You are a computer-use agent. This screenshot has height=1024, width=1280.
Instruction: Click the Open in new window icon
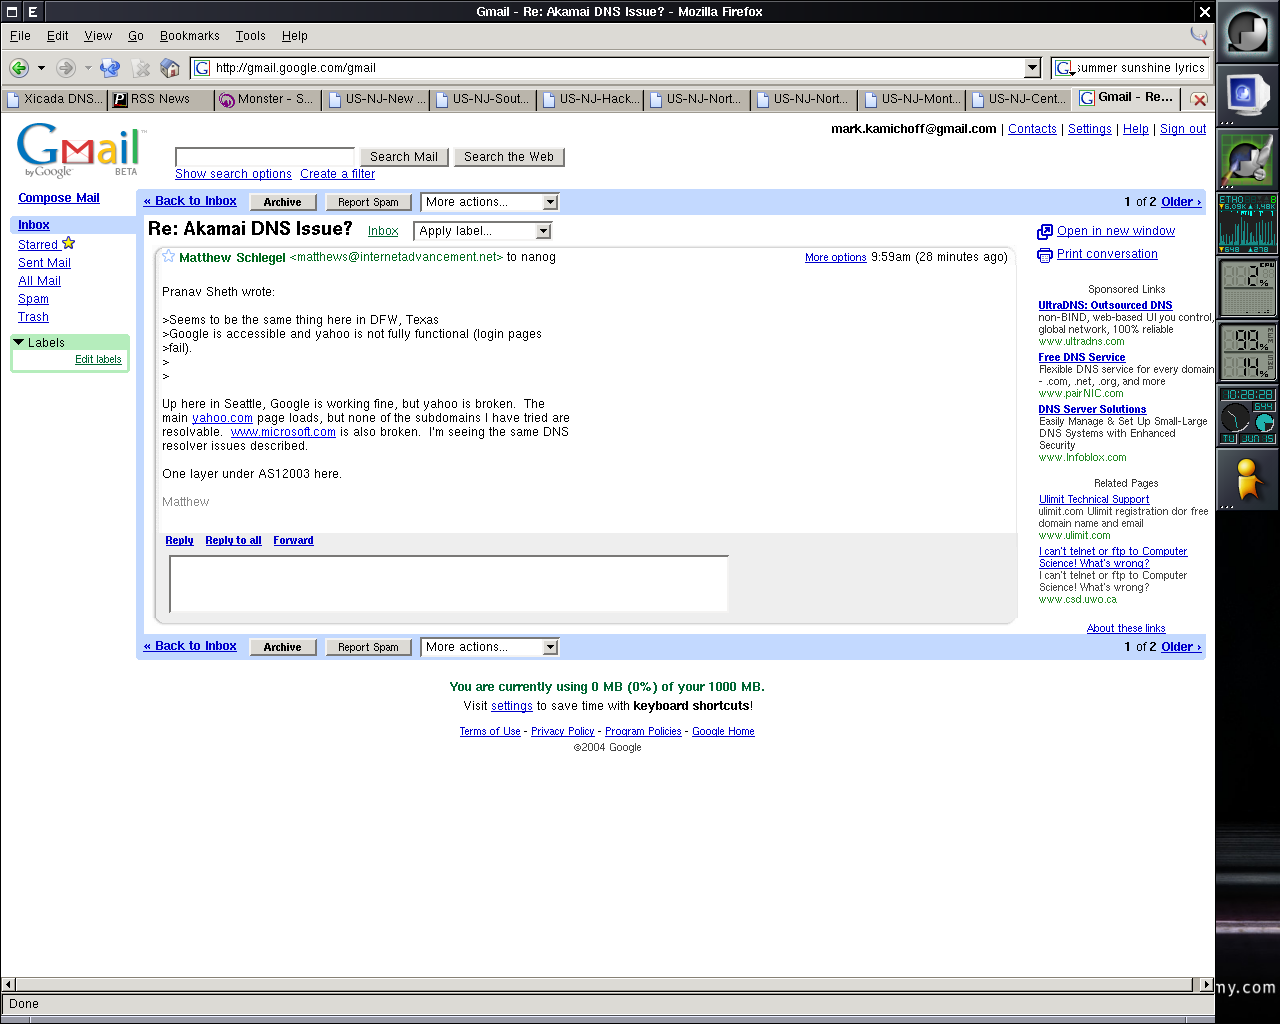coord(1045,231)
